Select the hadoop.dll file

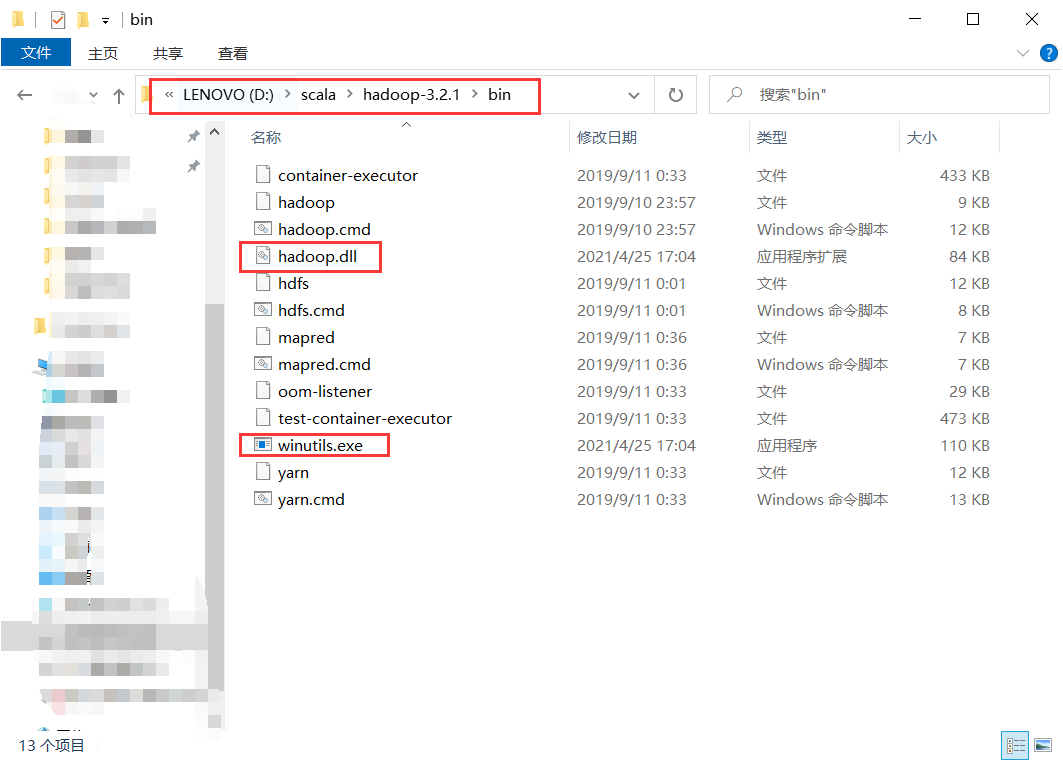click(x=318, y=256)
